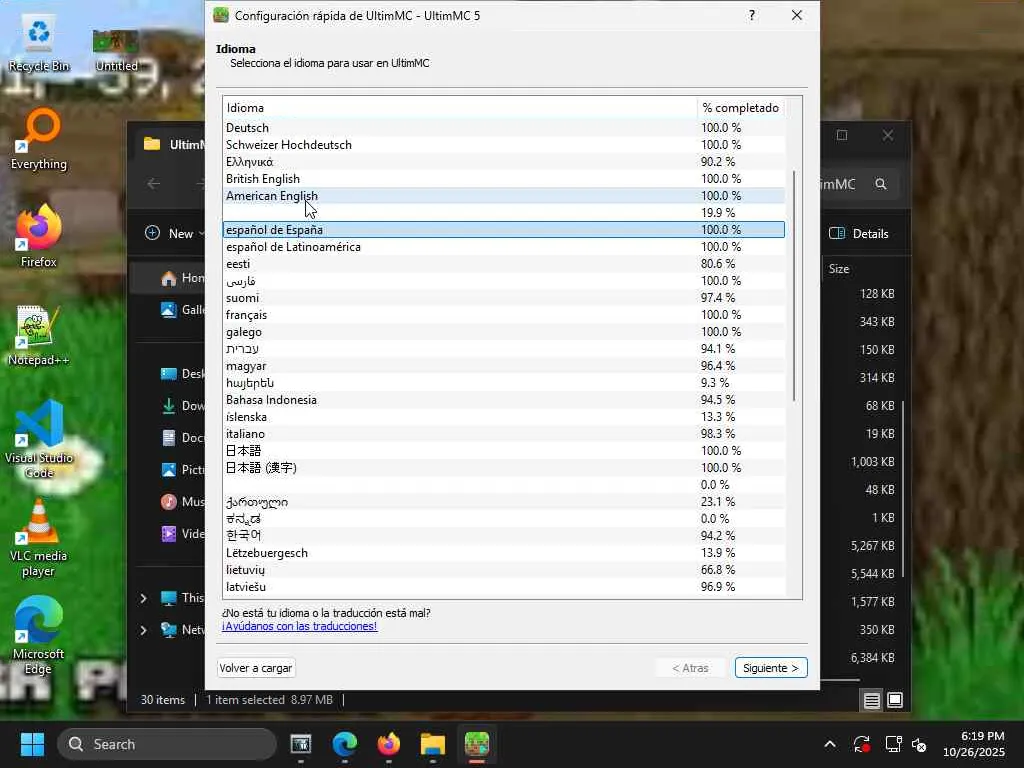The width and height of the screenshot is (1024, 768).
Task: Select Bahasa Indonesia language
Action: 504,399
